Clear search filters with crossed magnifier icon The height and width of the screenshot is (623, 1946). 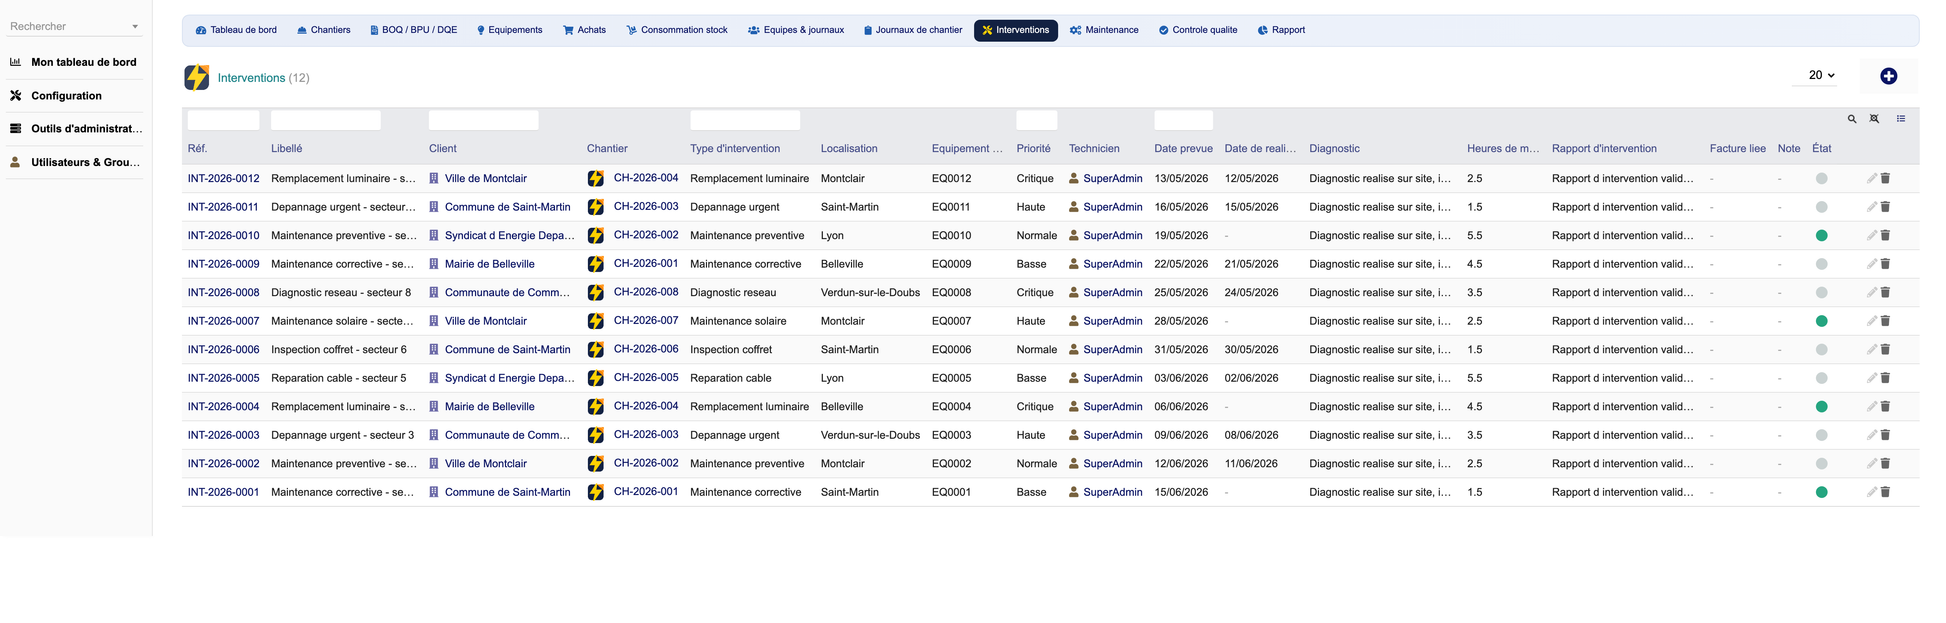coord(1875,119)
